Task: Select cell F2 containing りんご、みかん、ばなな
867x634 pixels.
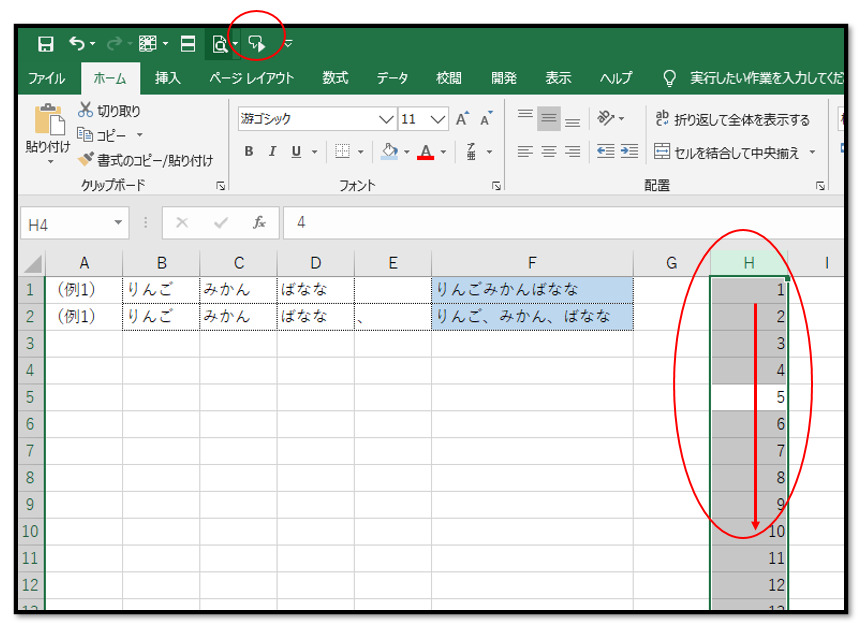Action: pyautogui.click(x=531, y=317)
